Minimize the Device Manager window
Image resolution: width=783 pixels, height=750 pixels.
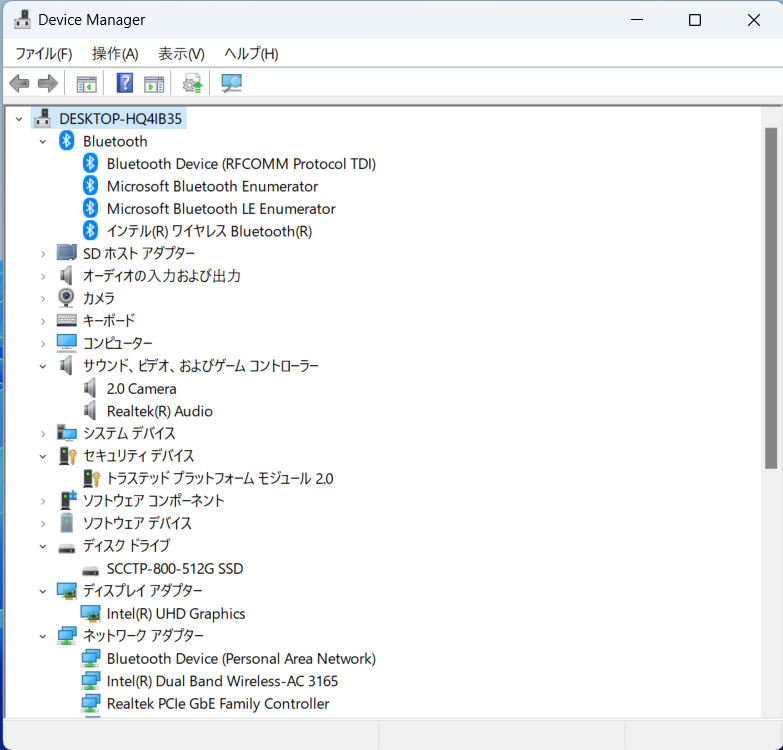[637, 20]
